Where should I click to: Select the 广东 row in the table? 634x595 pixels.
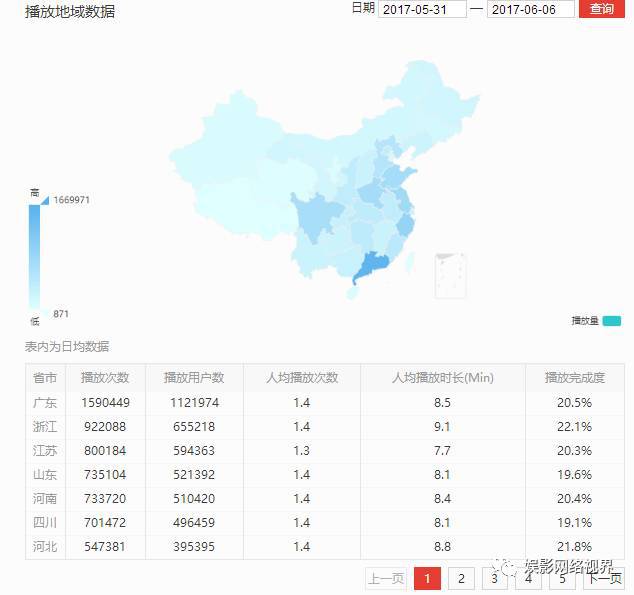pos(325,403)
